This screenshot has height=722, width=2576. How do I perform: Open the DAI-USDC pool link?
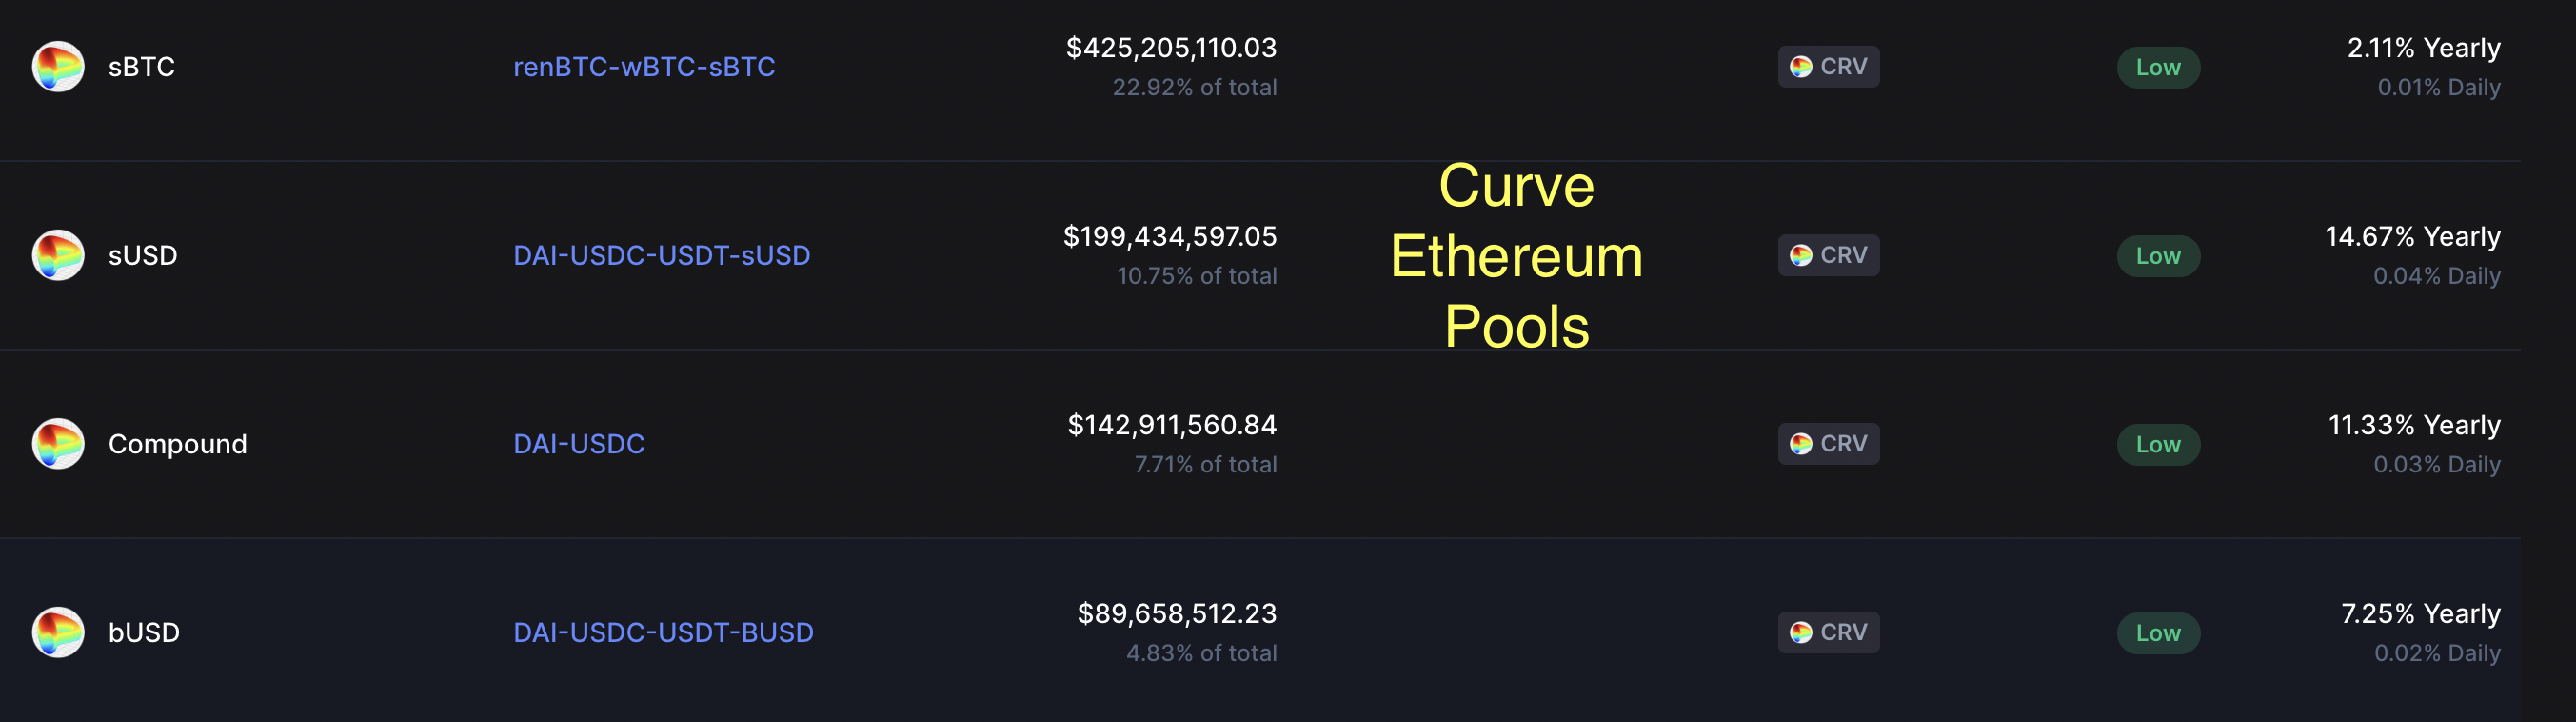578,444
